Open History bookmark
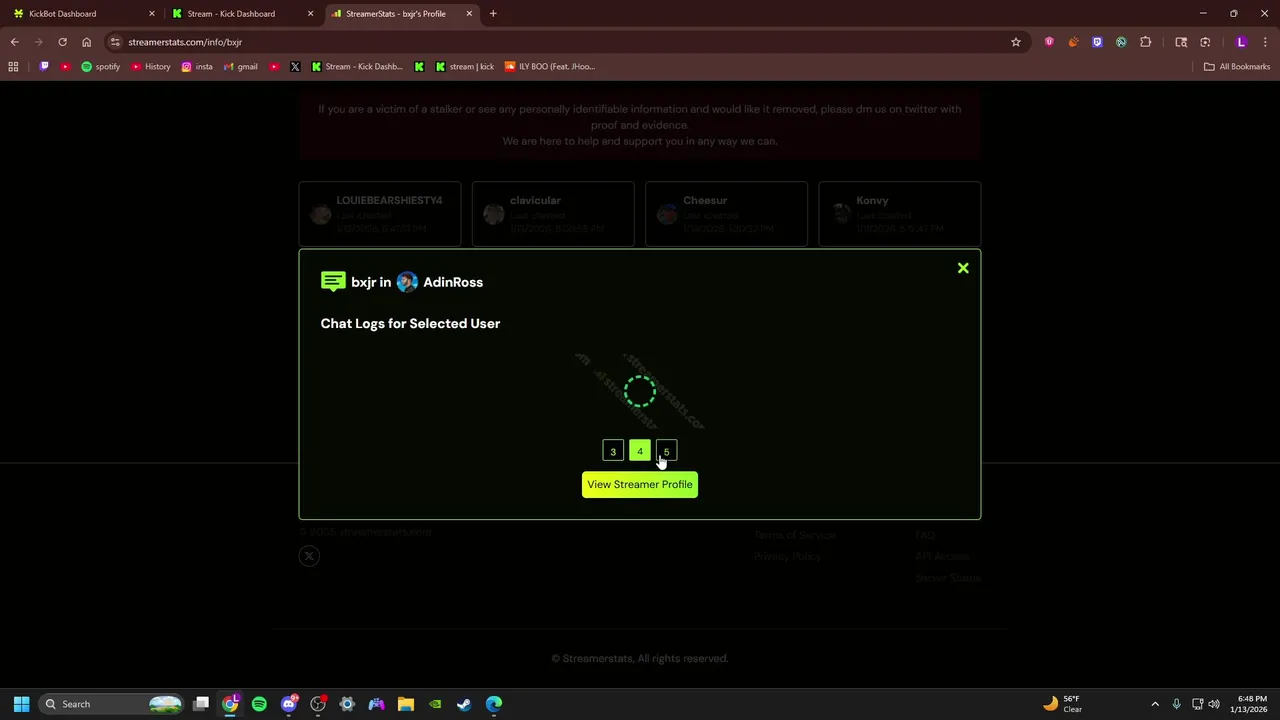Viewport: 1280px width, 720px height. pos(150,67)
